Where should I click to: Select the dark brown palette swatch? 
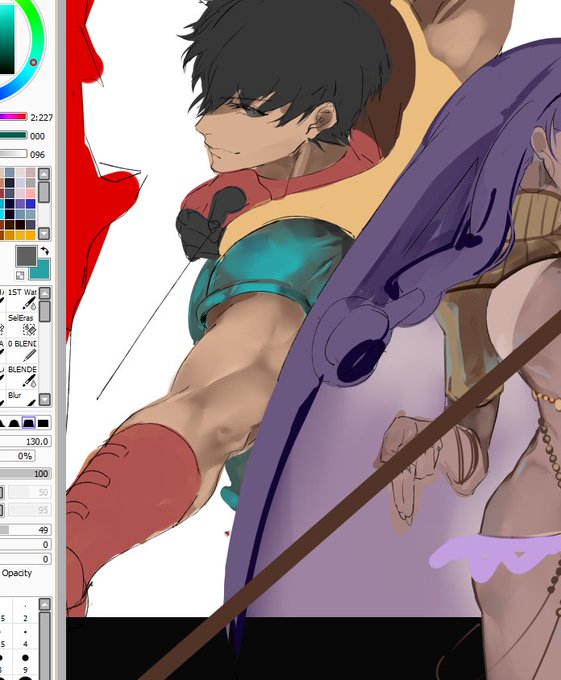[x=10, y=224]
